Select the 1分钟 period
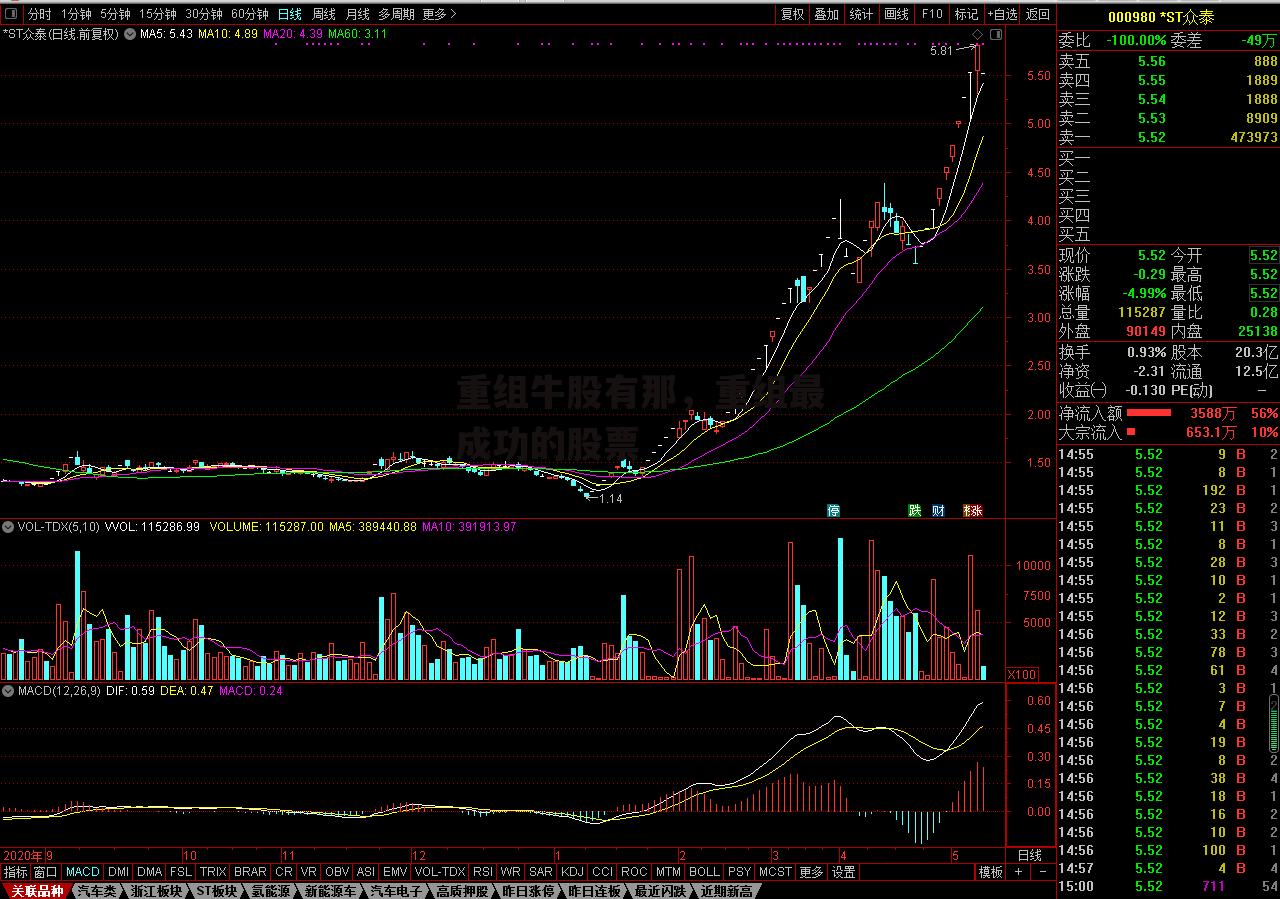This screenshot has height=899, width=1280. pyautogui.click(x=76, y=14)
